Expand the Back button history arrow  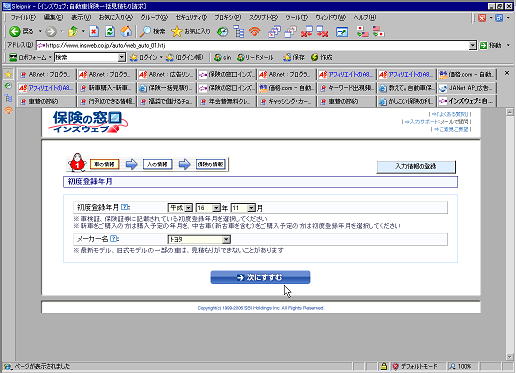40,32
